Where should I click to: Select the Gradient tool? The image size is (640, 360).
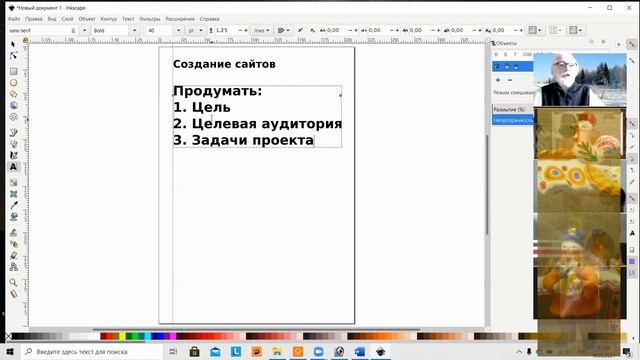tap(13, 182)
